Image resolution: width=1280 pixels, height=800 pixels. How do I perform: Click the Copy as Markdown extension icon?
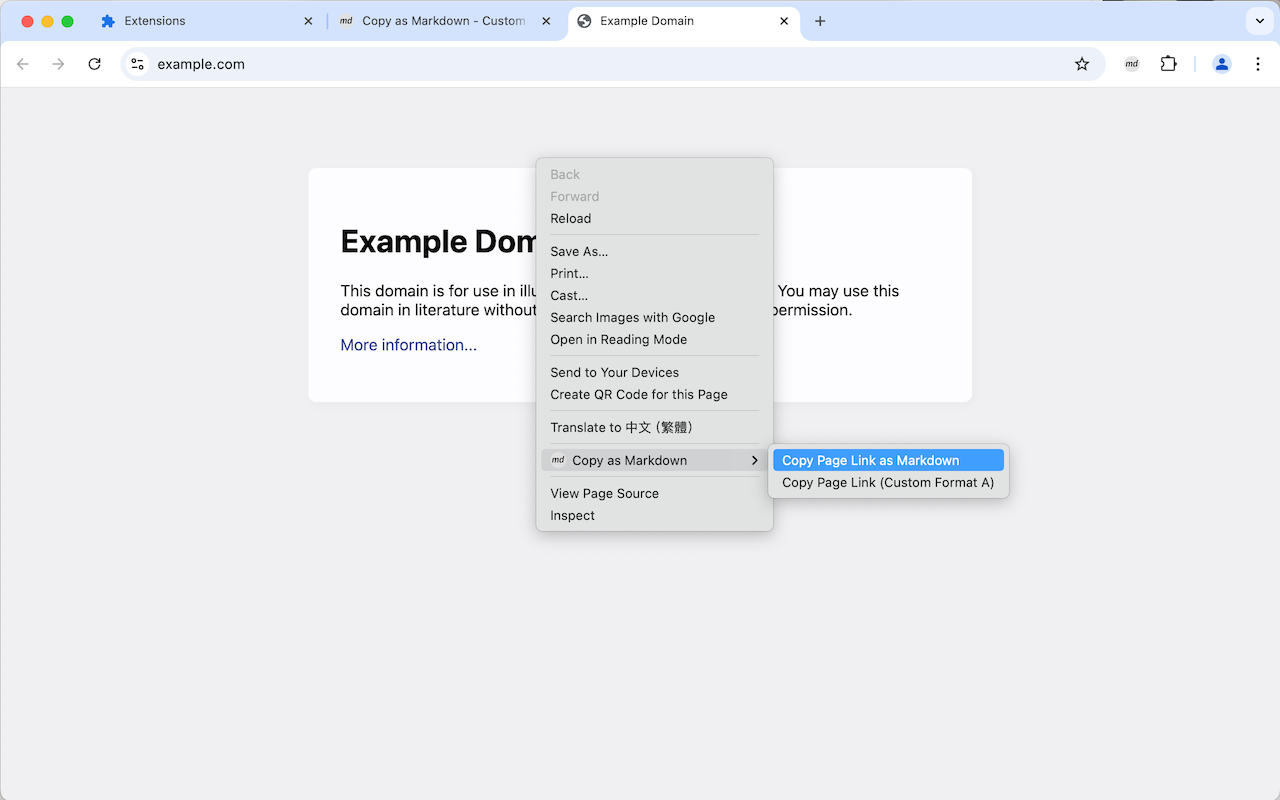(1131, 63)
